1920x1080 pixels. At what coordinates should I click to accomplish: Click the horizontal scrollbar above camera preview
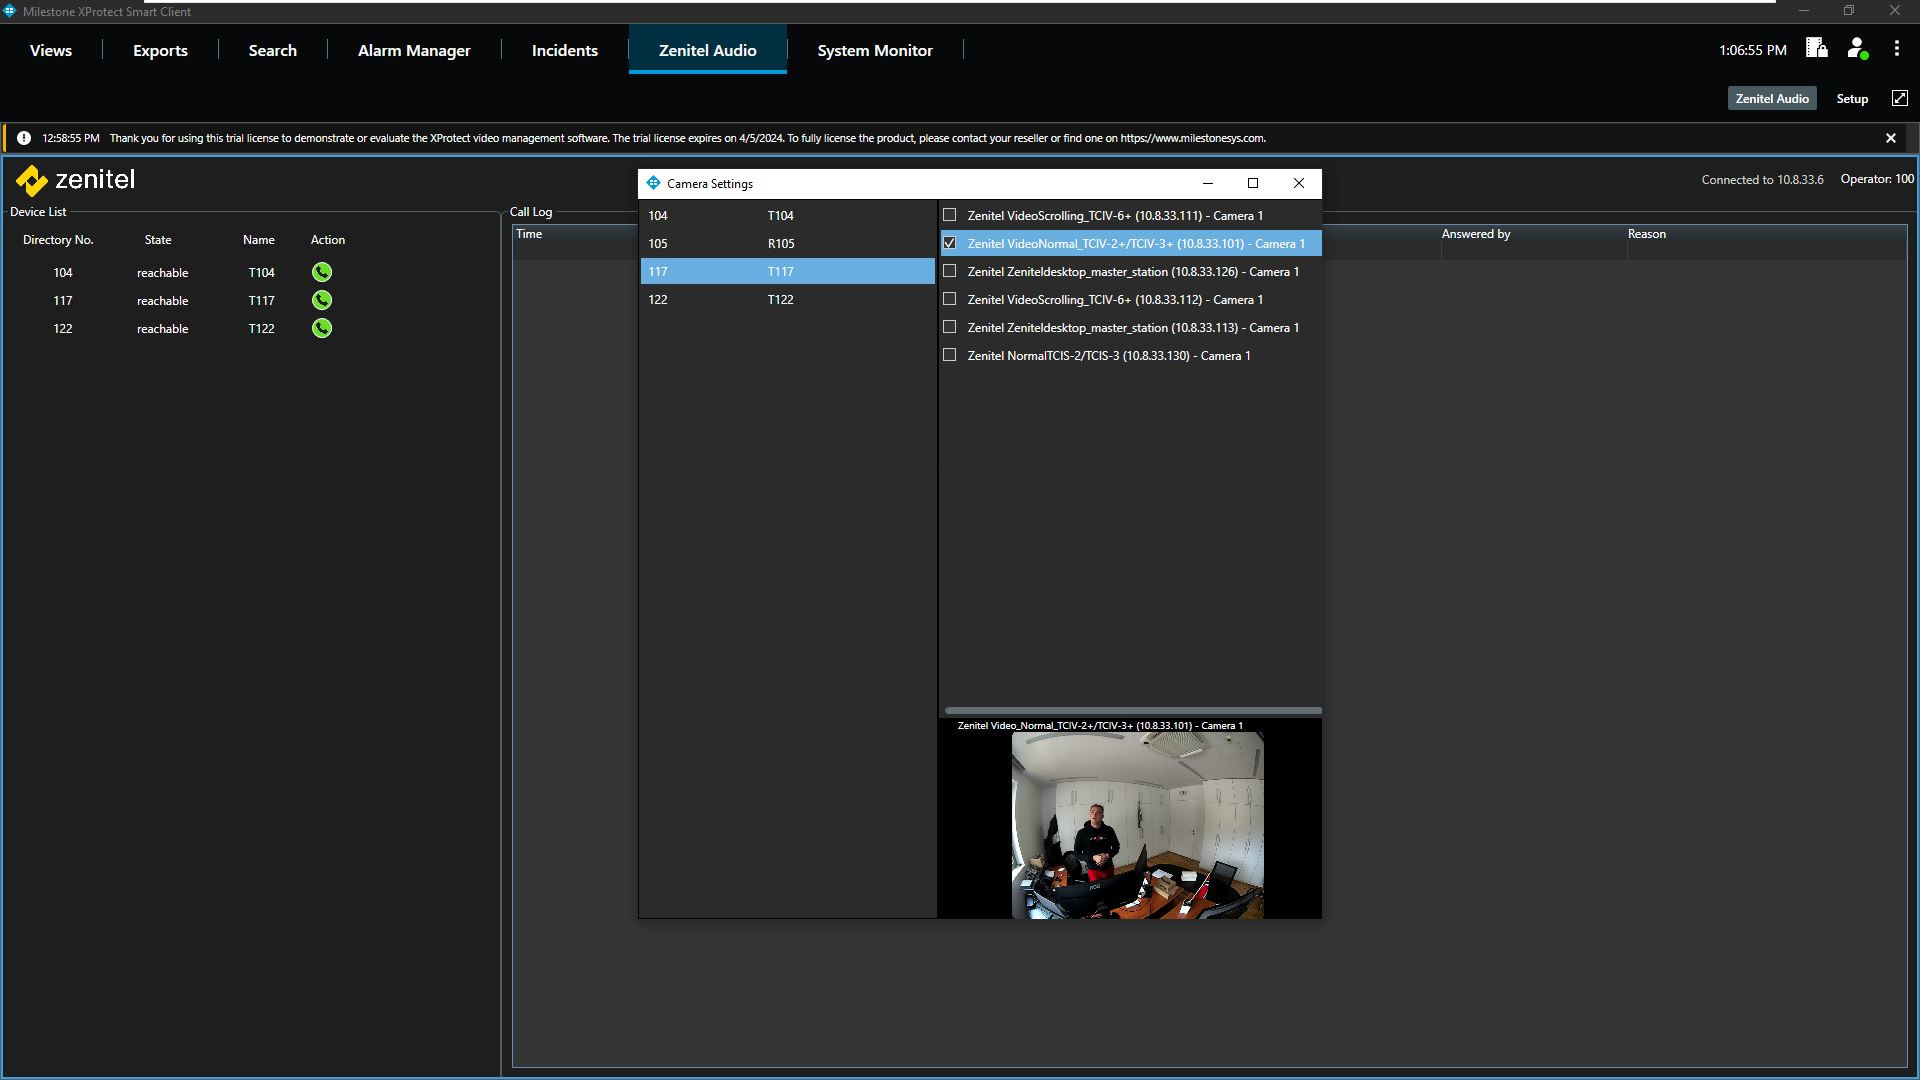(1132, 710)
